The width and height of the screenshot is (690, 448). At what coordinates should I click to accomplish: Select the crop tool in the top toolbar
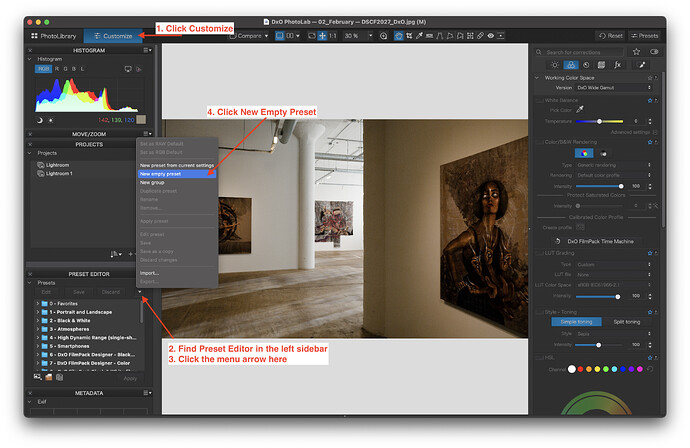[409, 36]
